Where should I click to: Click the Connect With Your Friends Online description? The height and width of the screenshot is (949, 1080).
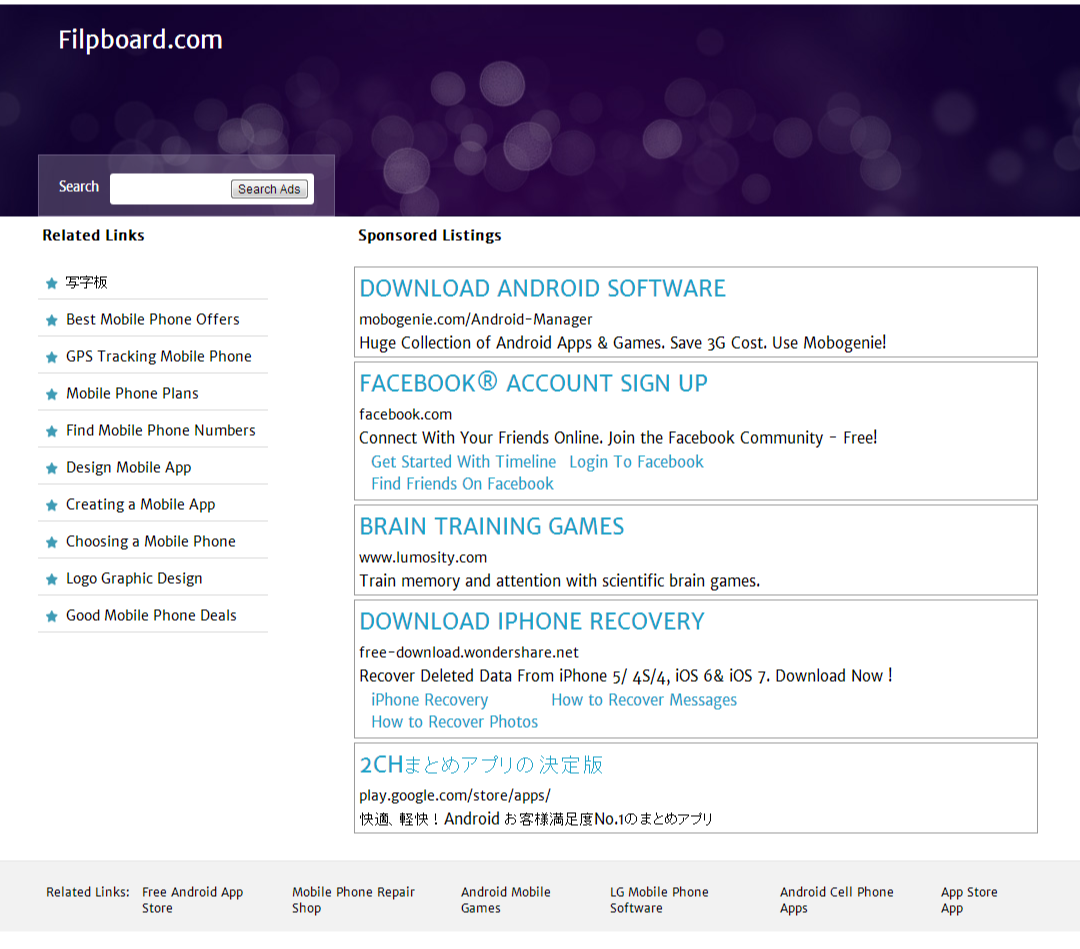618,438
